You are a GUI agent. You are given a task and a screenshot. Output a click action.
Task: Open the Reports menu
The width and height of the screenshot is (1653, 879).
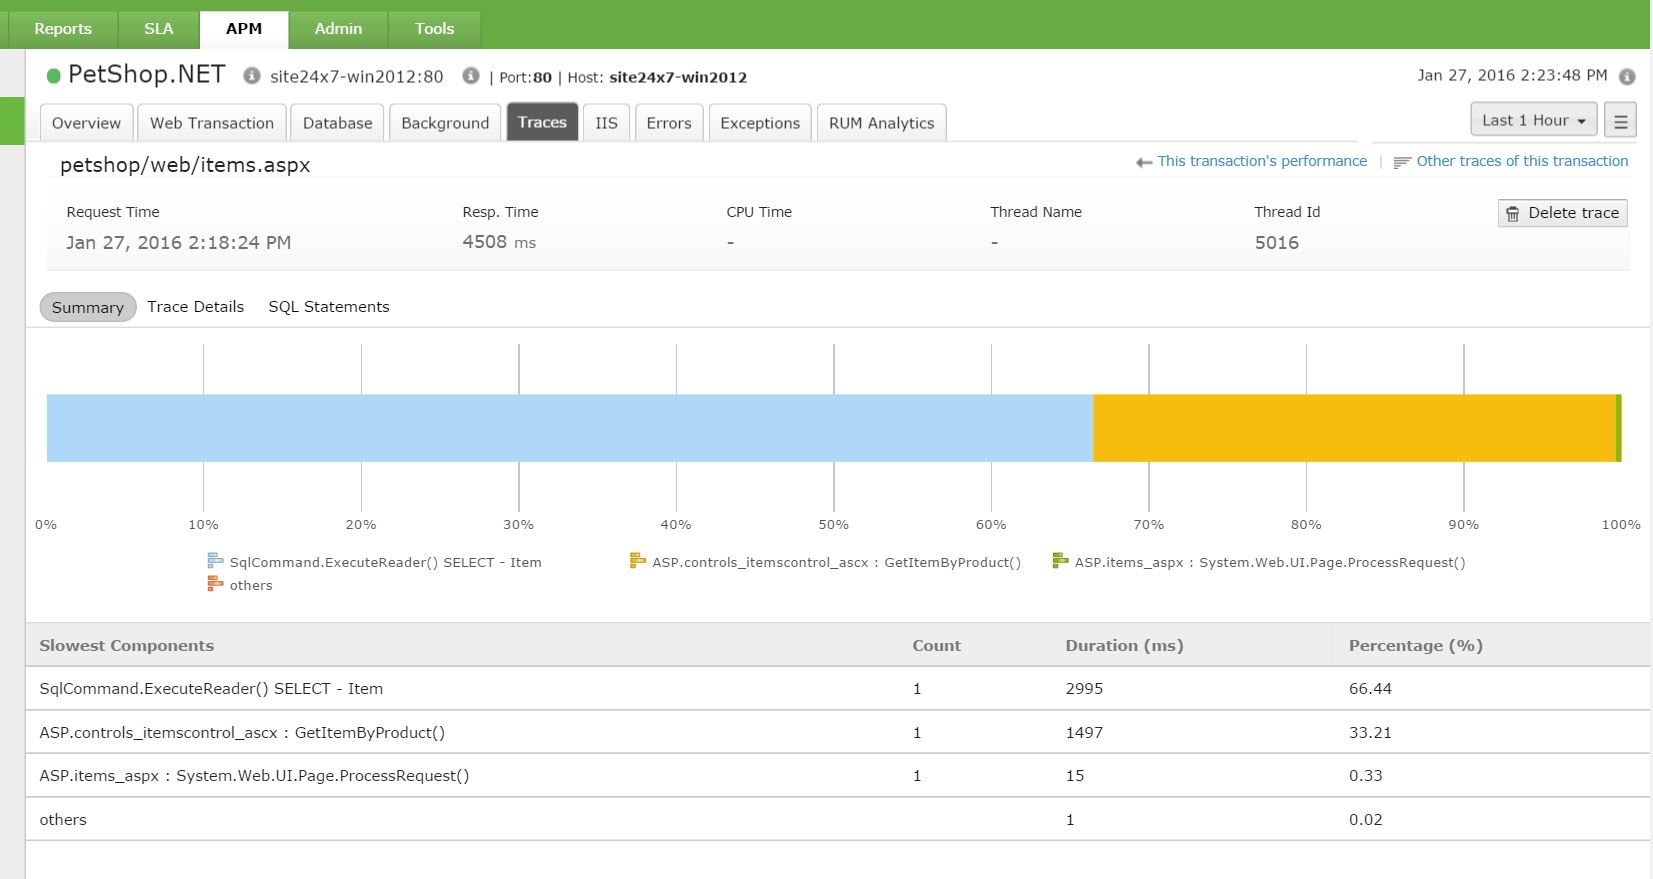point(63,29)
